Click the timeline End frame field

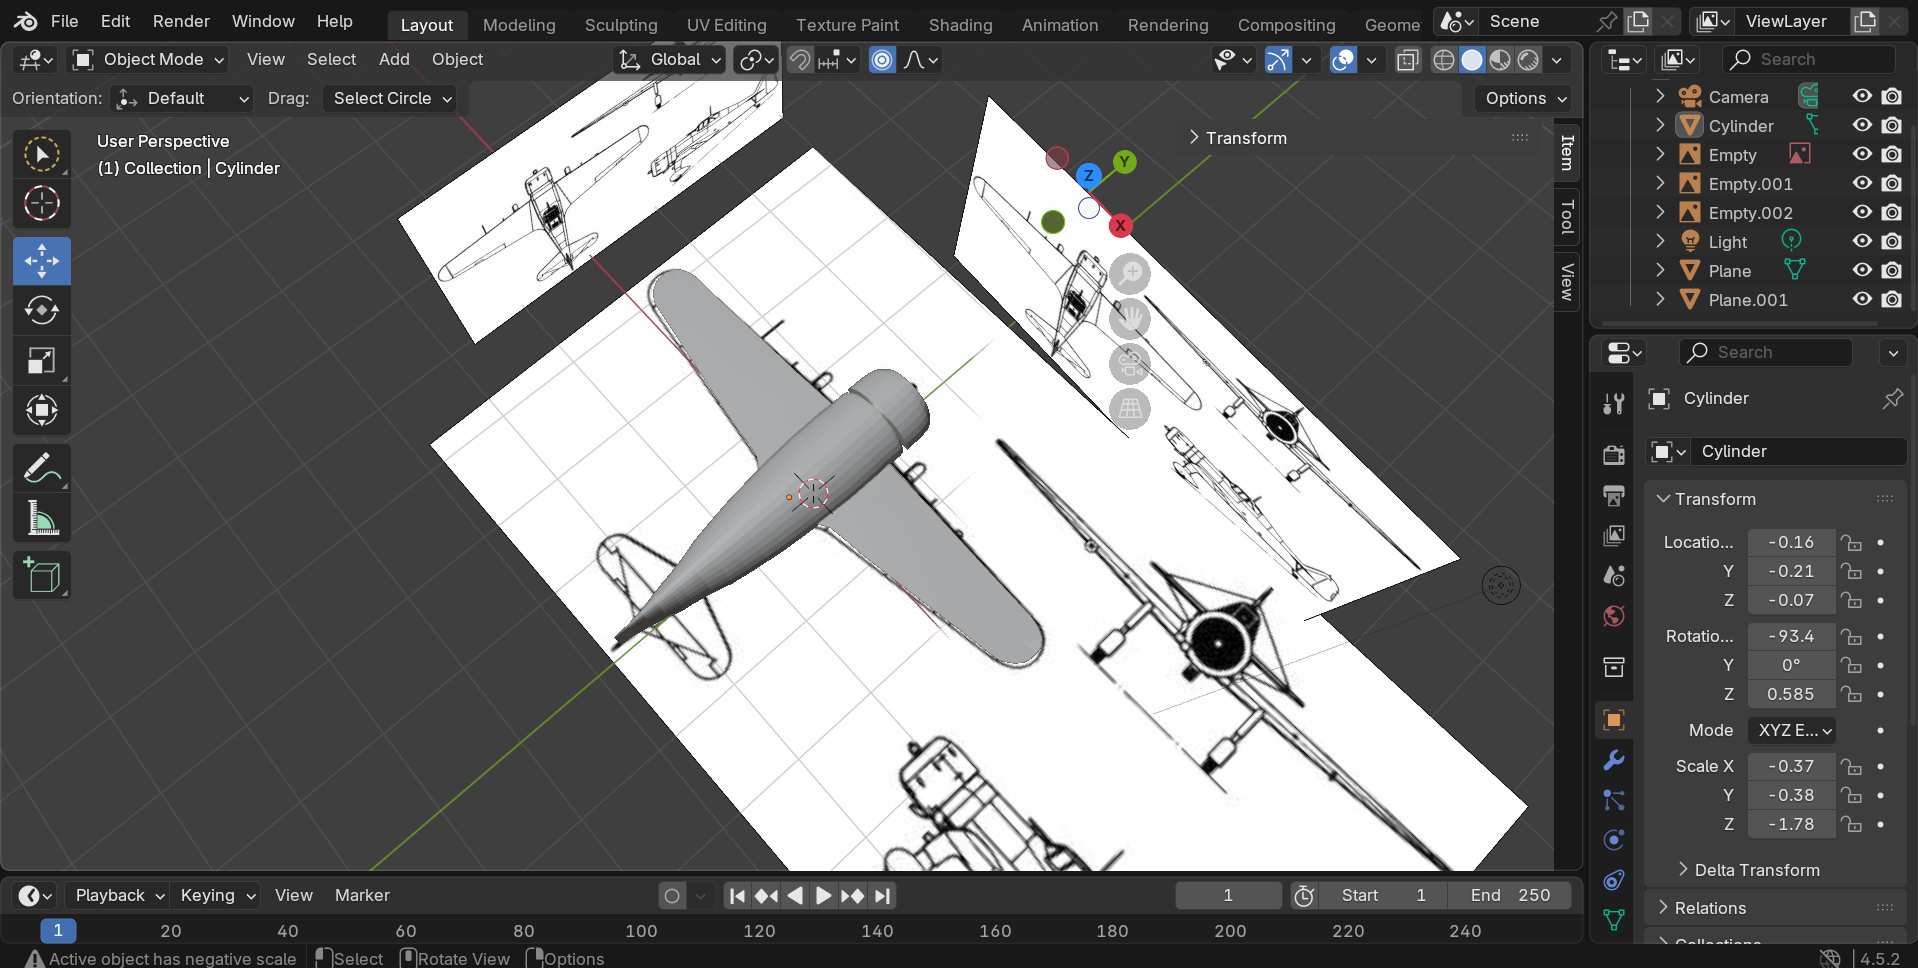coord(1510,895)
